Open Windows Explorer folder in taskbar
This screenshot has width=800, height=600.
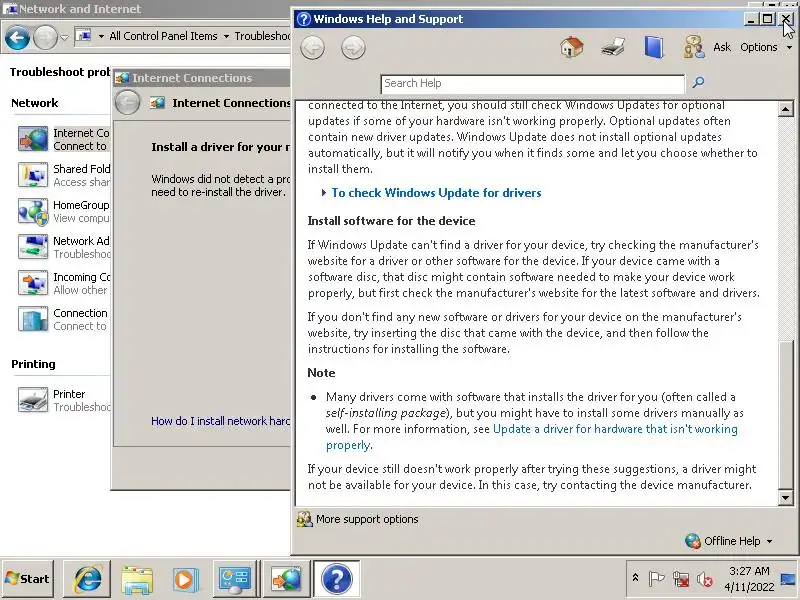137,580
